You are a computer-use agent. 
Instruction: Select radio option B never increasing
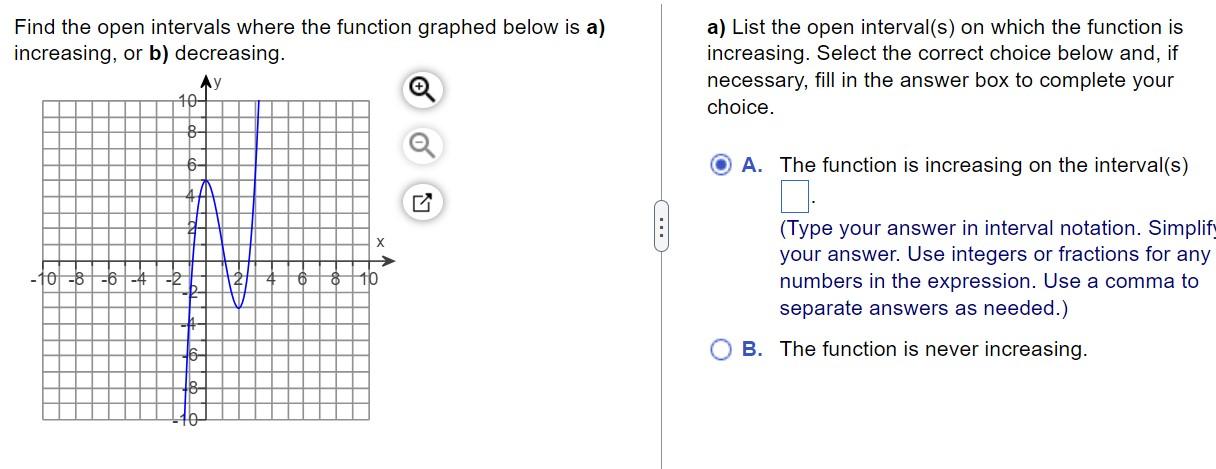coord(721,349)
